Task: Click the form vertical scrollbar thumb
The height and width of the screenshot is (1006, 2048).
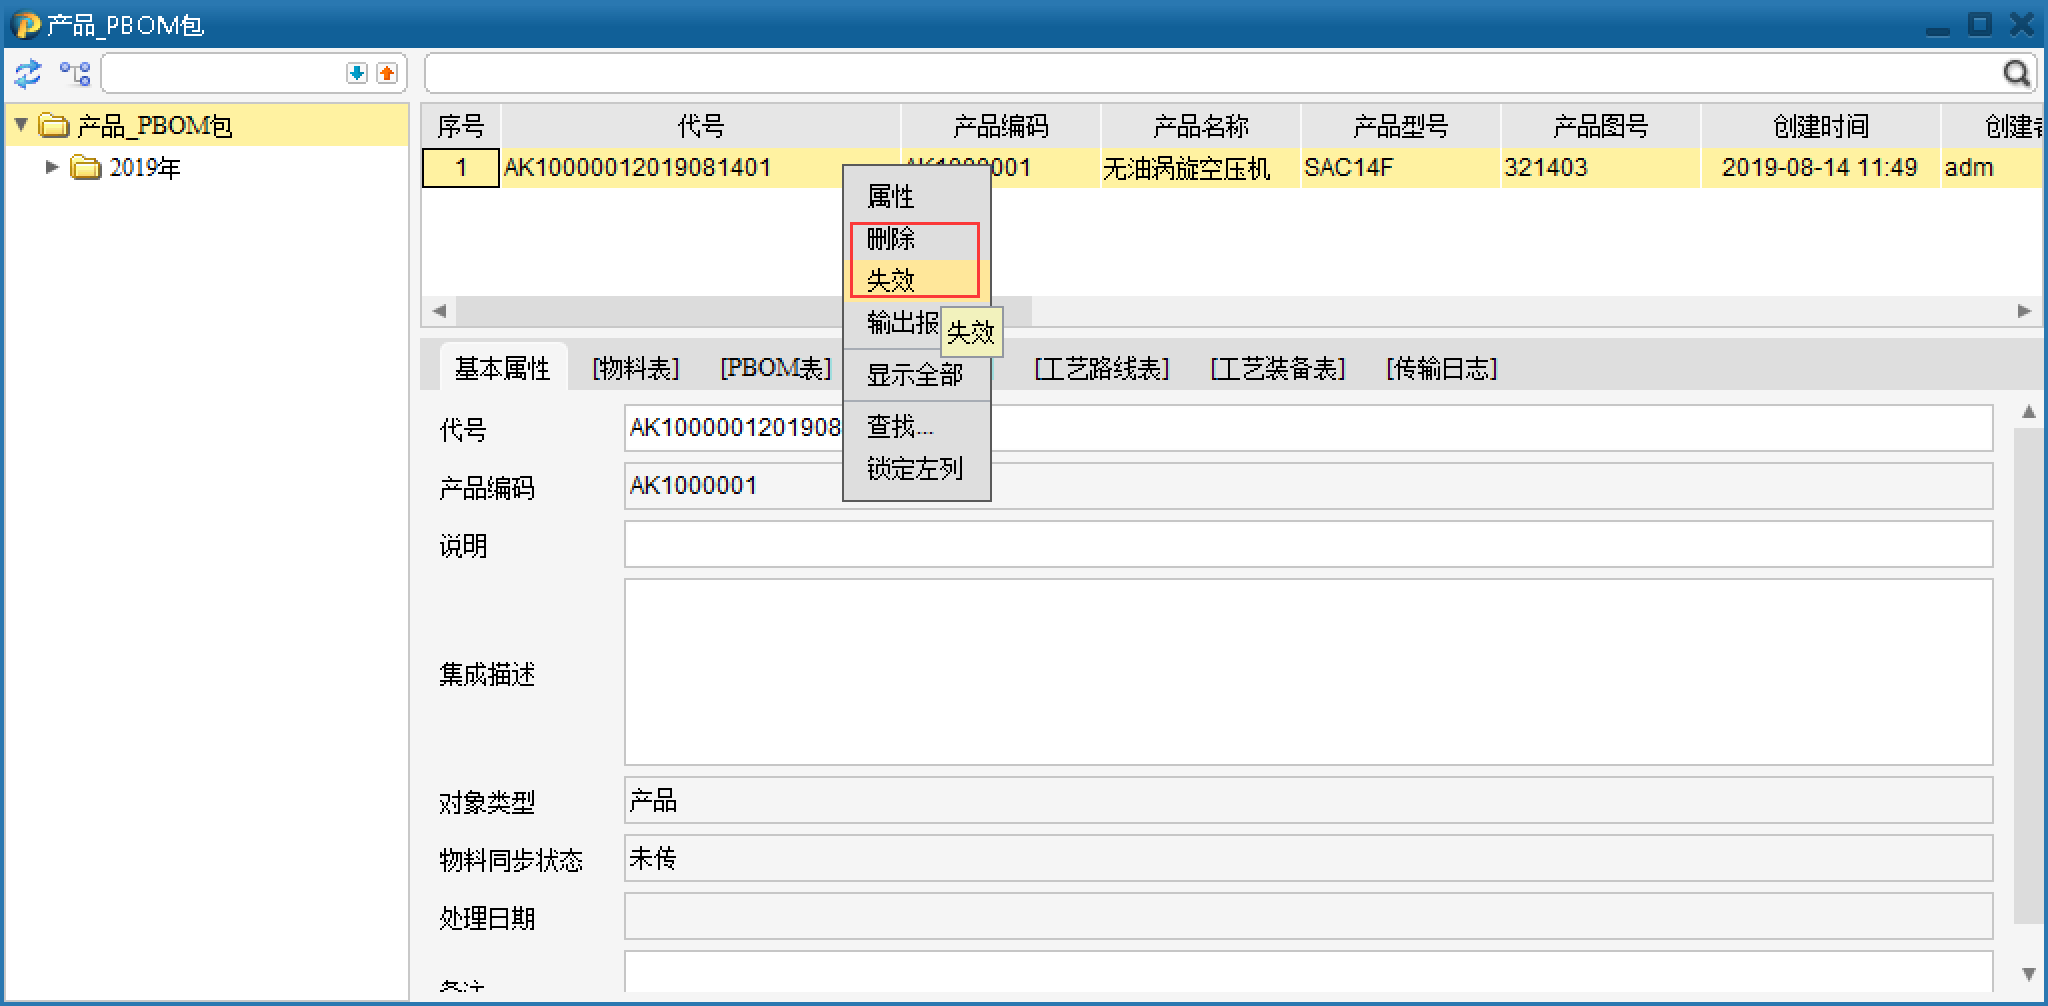Action: pos(2029,676)
